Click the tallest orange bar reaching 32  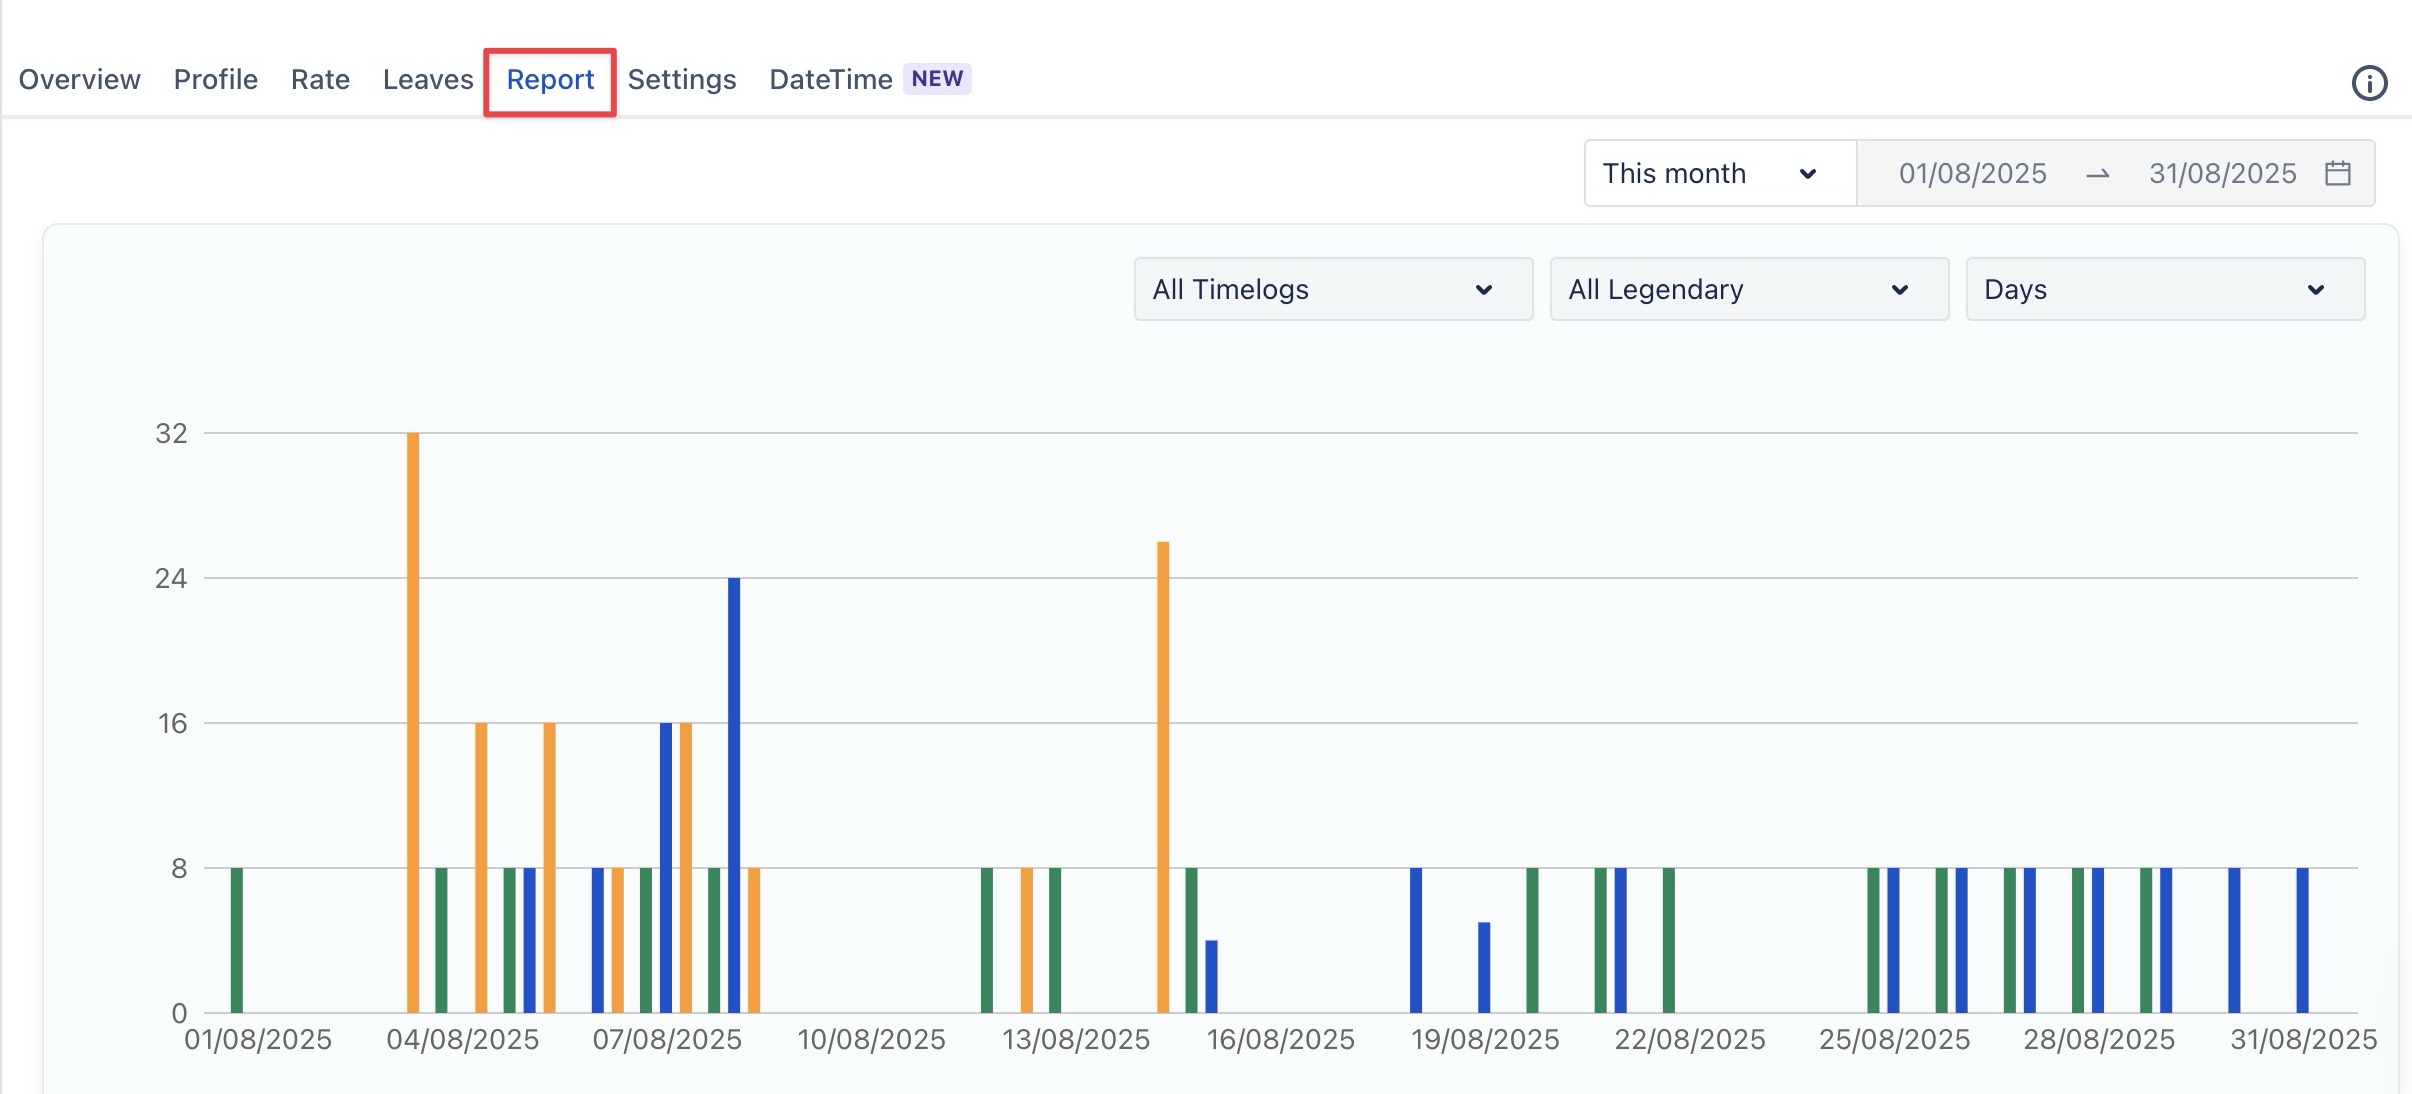pos(413,720)
